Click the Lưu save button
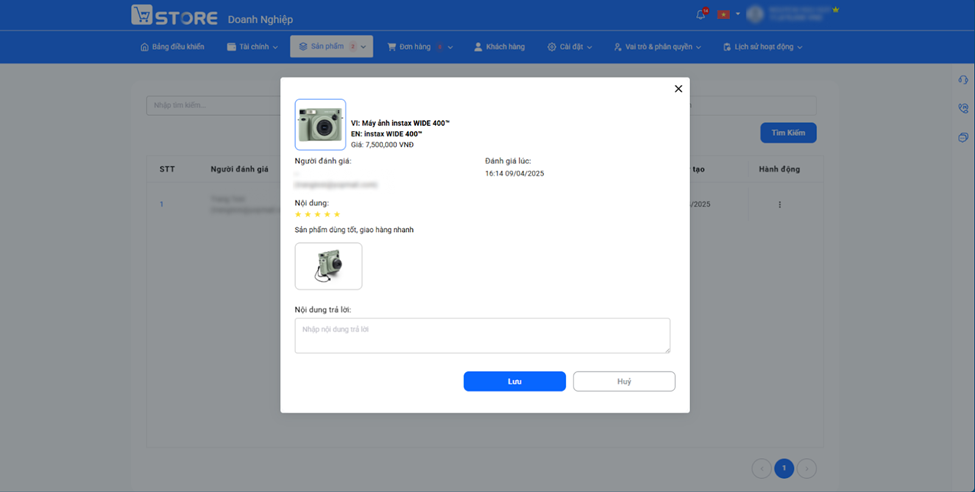Screen dimensions: 975x492 [x=514, y=381]
